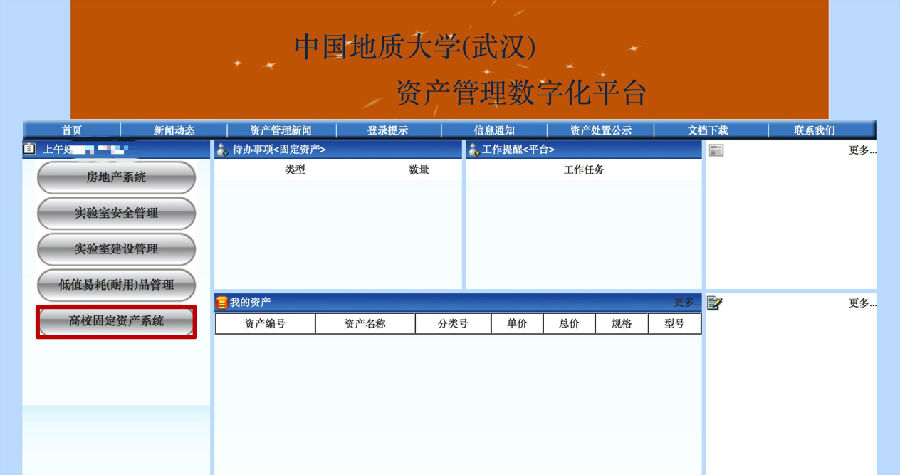The height and width of the screenshot is (475, 900).
Task: Click the 总价 column header
Action: (569, 324)
